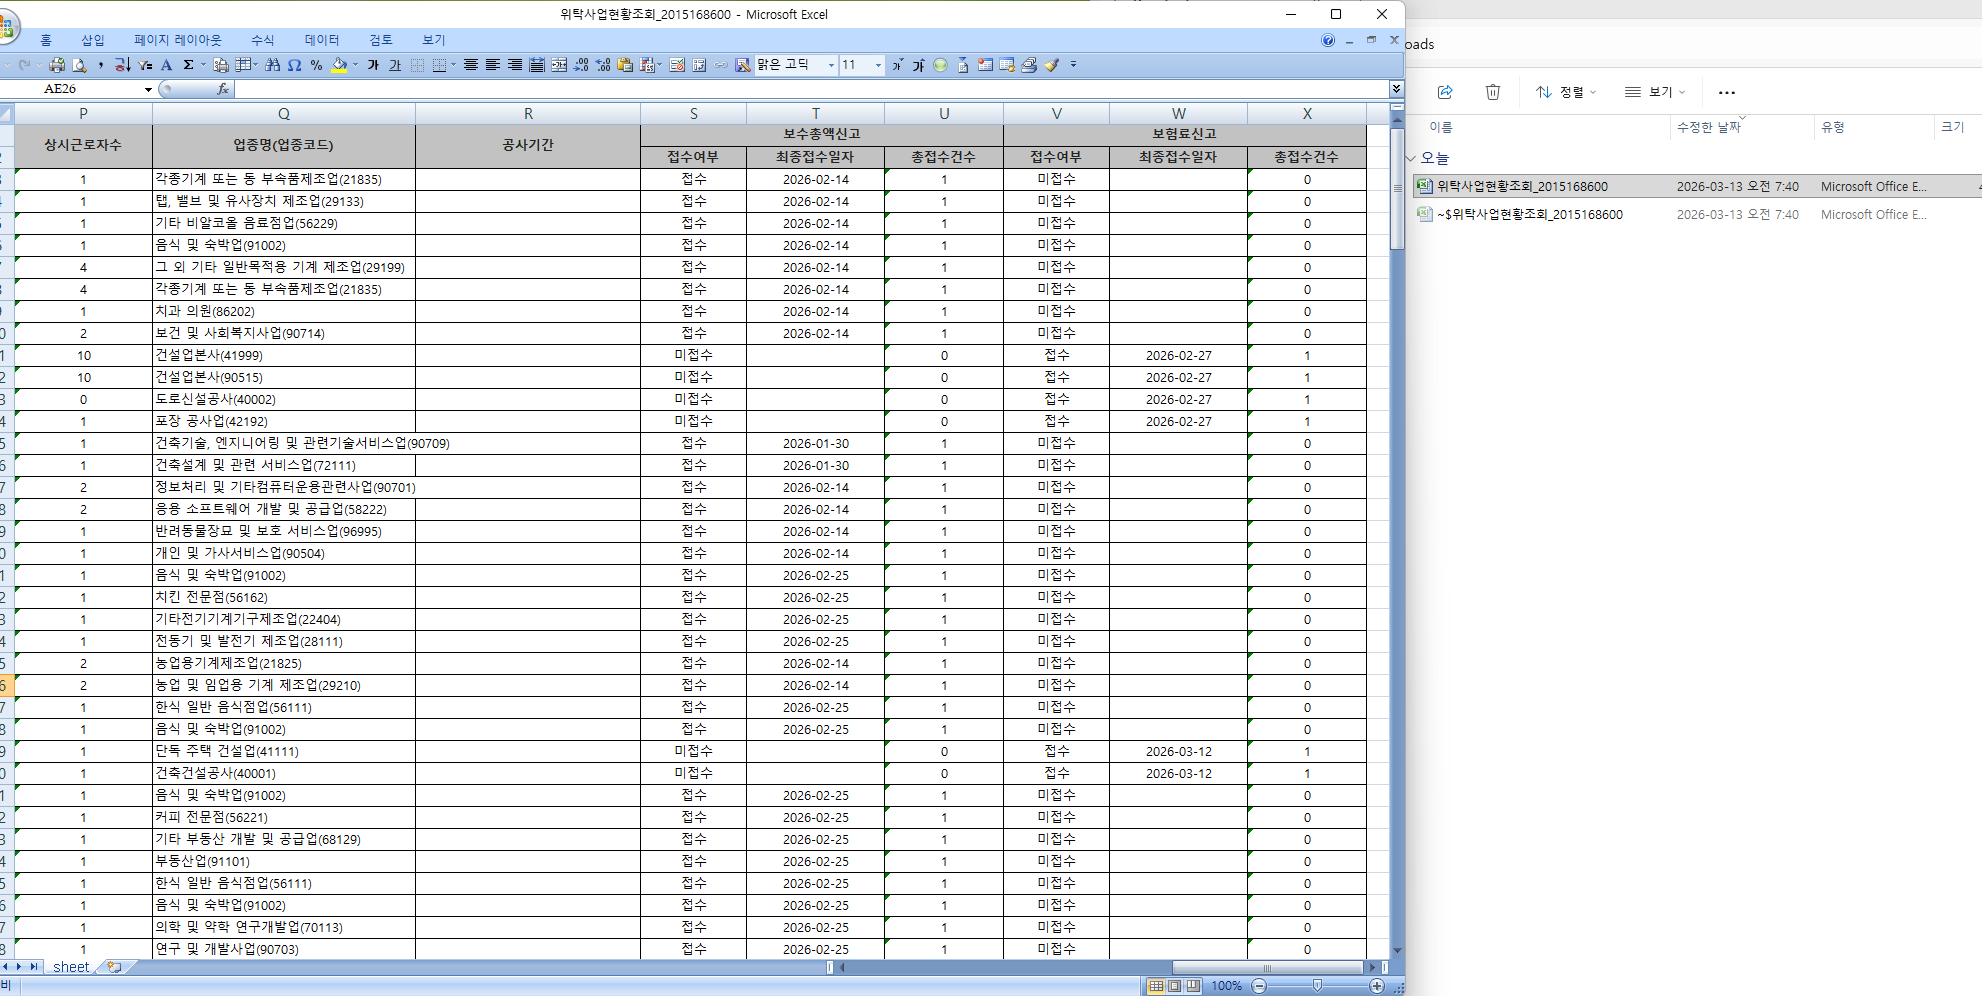The image size is (1982, 996).
Task: Open the fill color dropdown arrow
Action: [x=355, y=65]
